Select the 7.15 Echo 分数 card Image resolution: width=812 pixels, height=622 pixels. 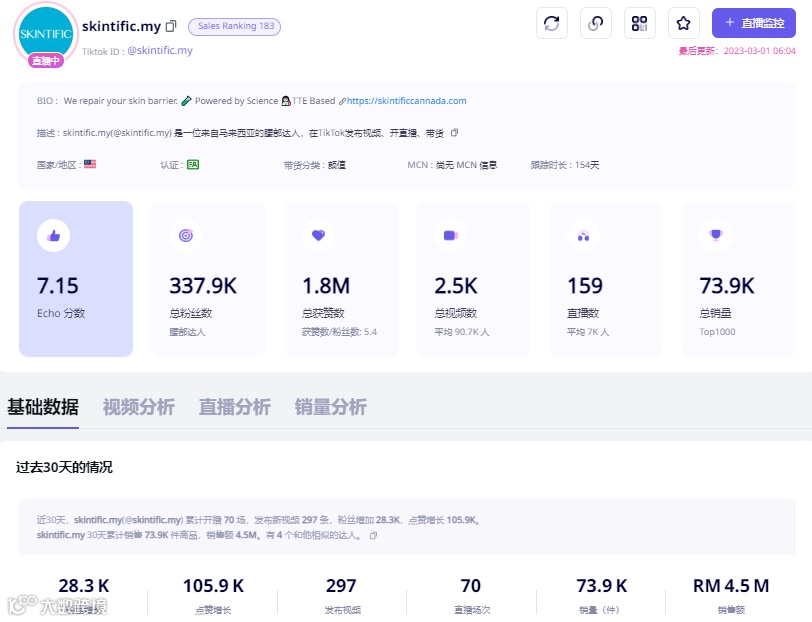click(x=76, y=279)
